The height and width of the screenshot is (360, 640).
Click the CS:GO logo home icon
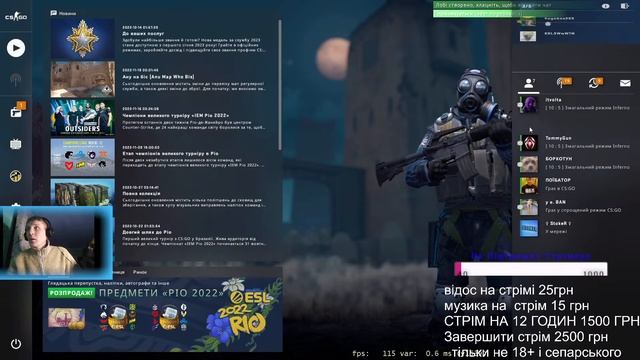(x=16, y=17)
